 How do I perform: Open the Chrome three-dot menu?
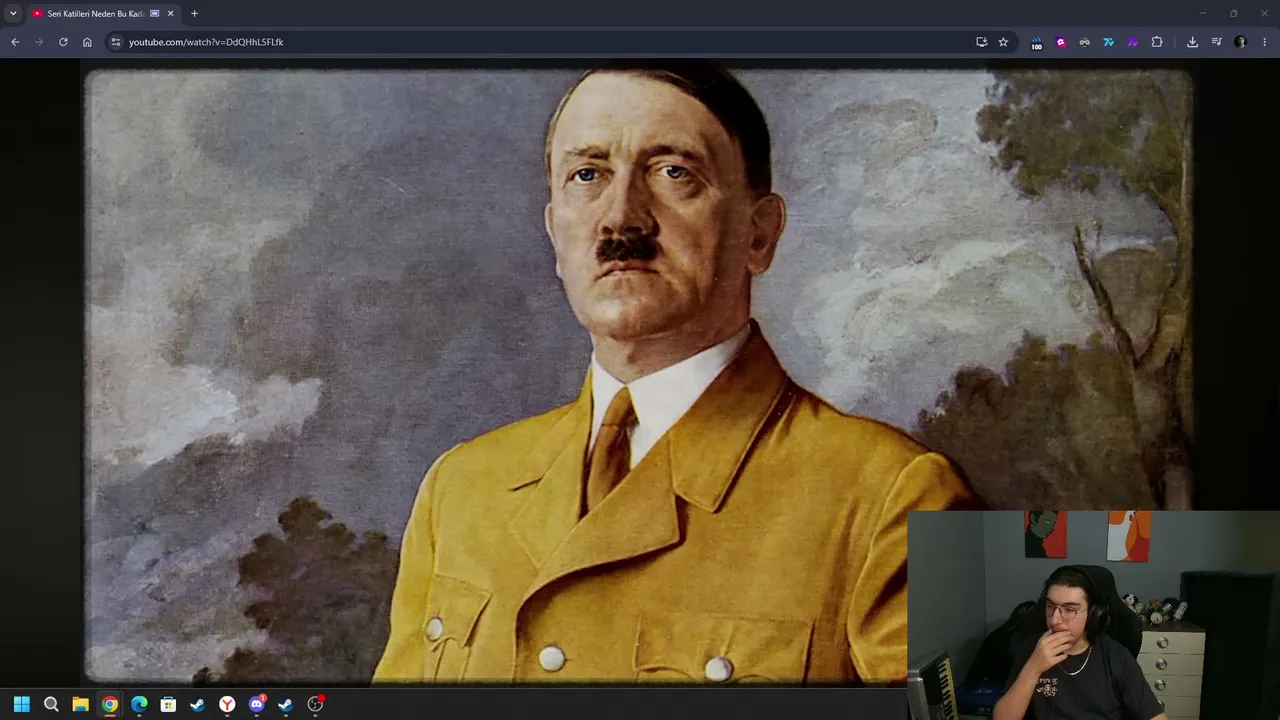pos(1265,42)
